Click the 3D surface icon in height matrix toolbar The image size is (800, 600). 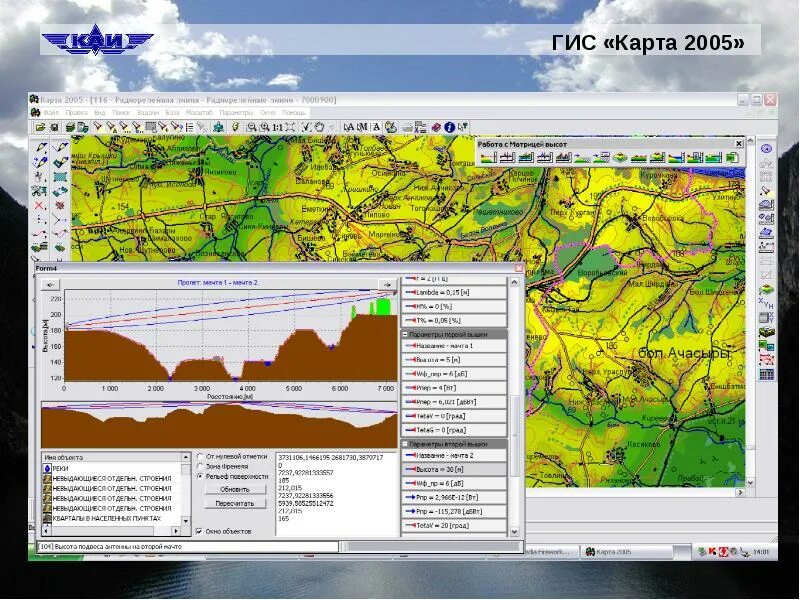619,158
